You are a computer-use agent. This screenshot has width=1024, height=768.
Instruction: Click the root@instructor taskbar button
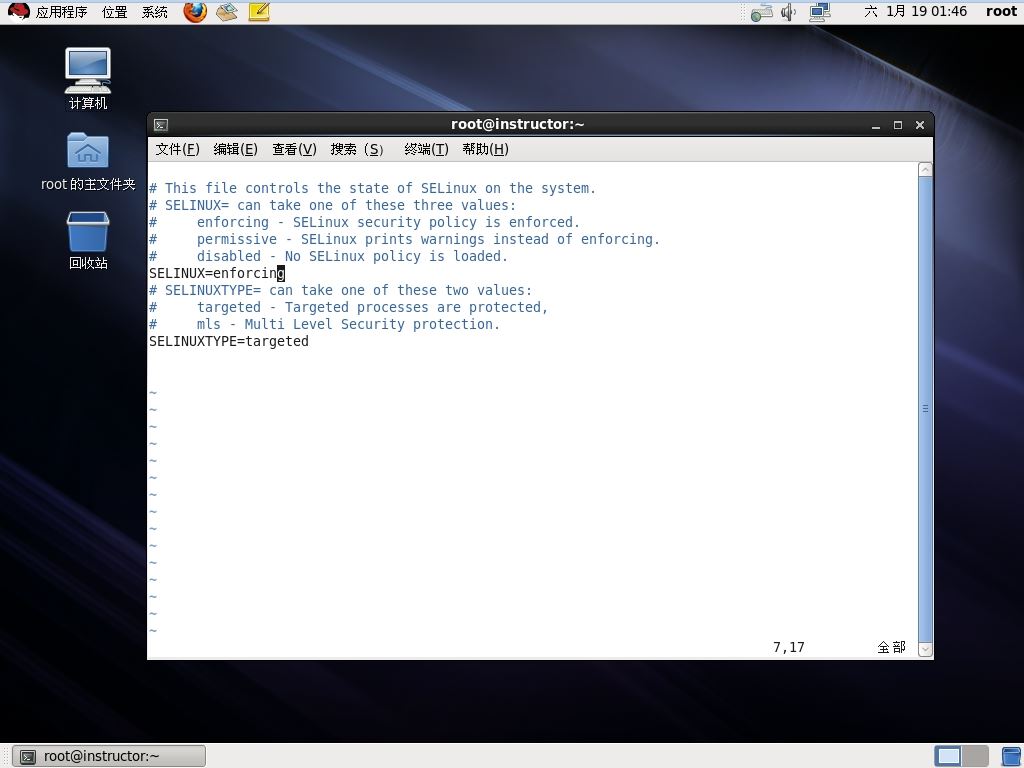109,756
